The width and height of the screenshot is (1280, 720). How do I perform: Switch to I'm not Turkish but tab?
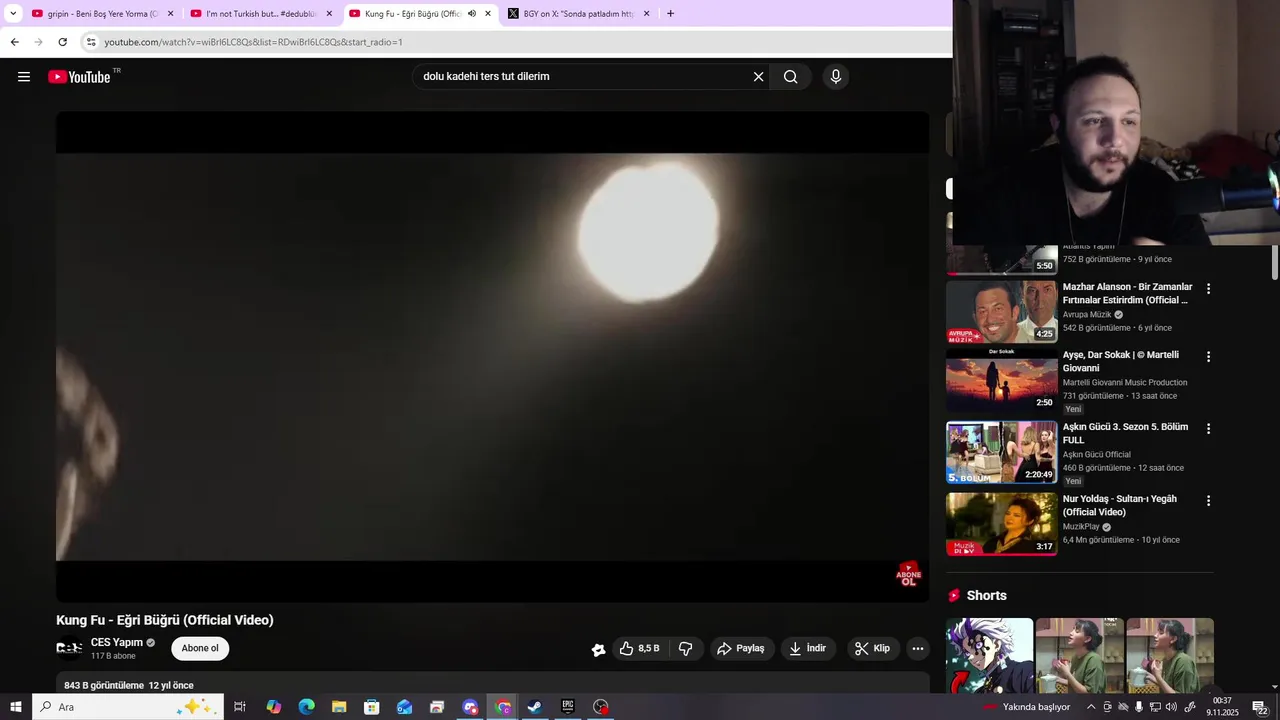coord(262,14)
